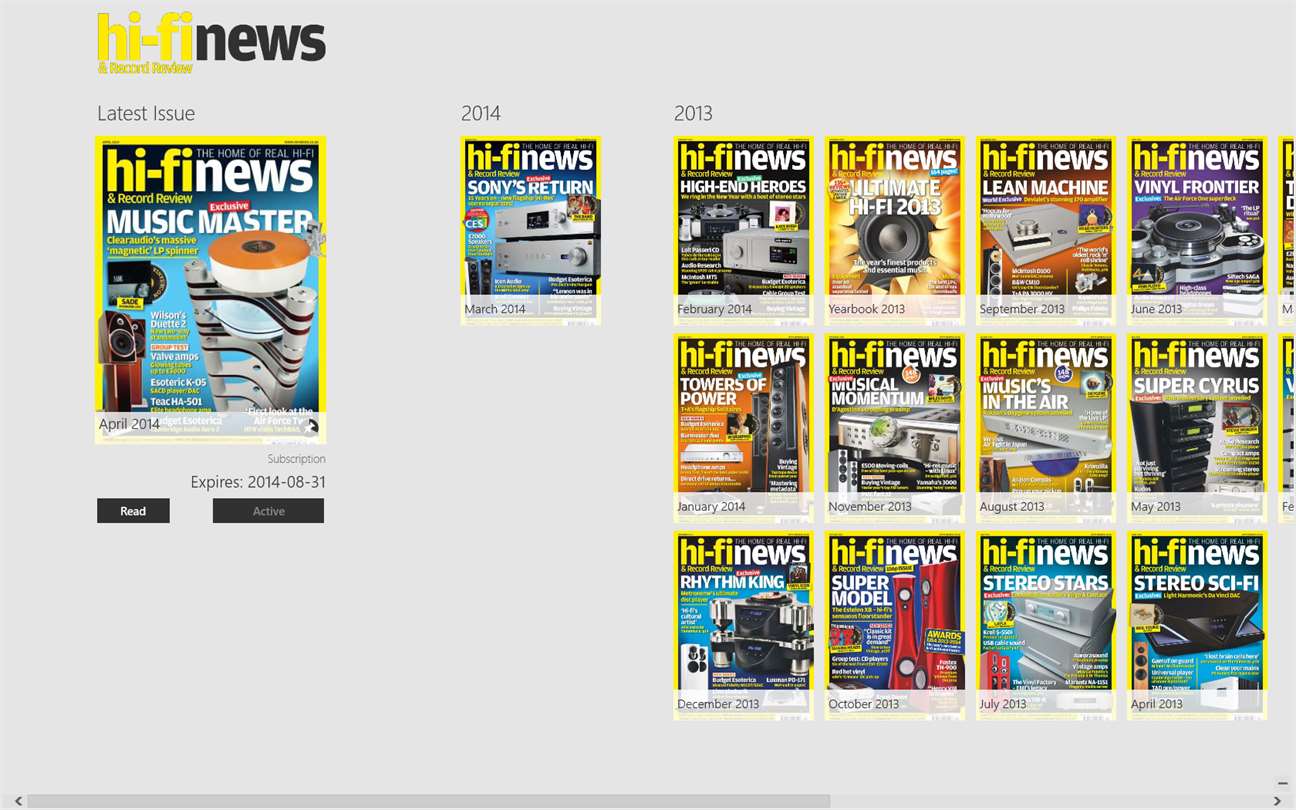Click the Expires: 2014-08-31 text
The width and height of the screenshot is (1296, 810).
tap(258, 482)
